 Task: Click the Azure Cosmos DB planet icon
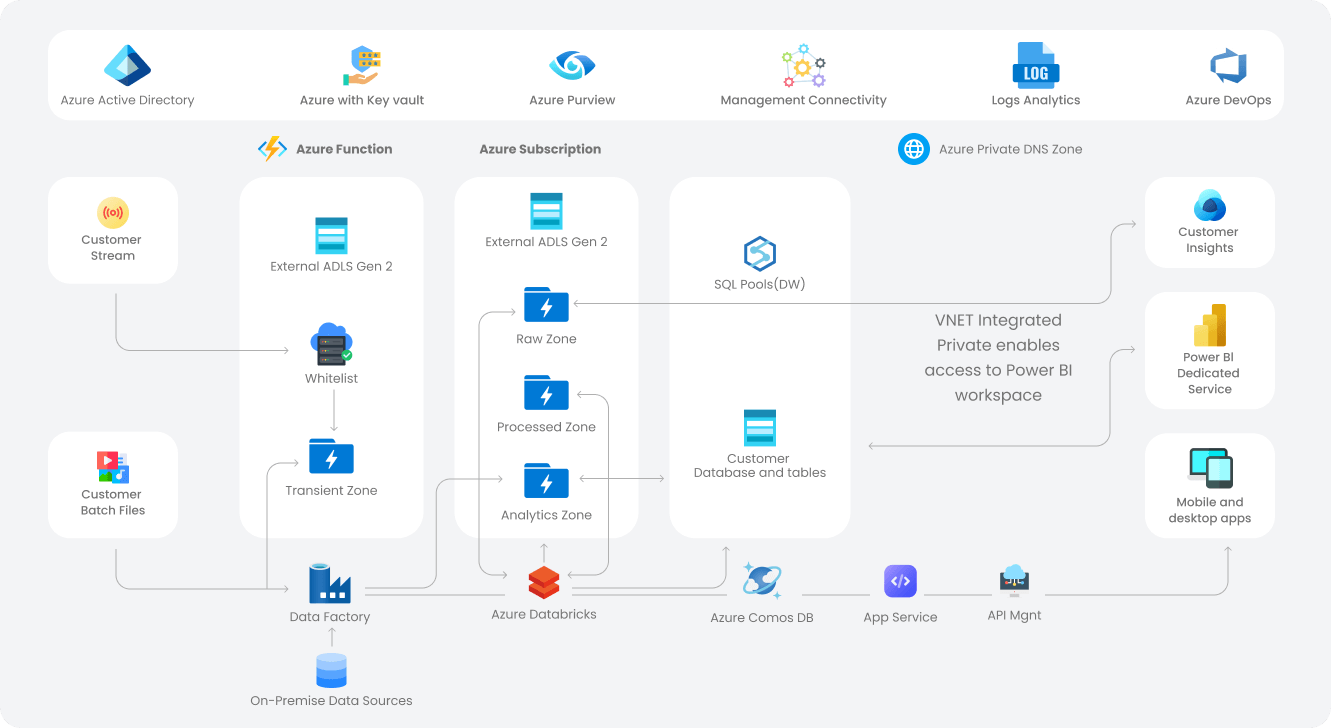point(762,582)
